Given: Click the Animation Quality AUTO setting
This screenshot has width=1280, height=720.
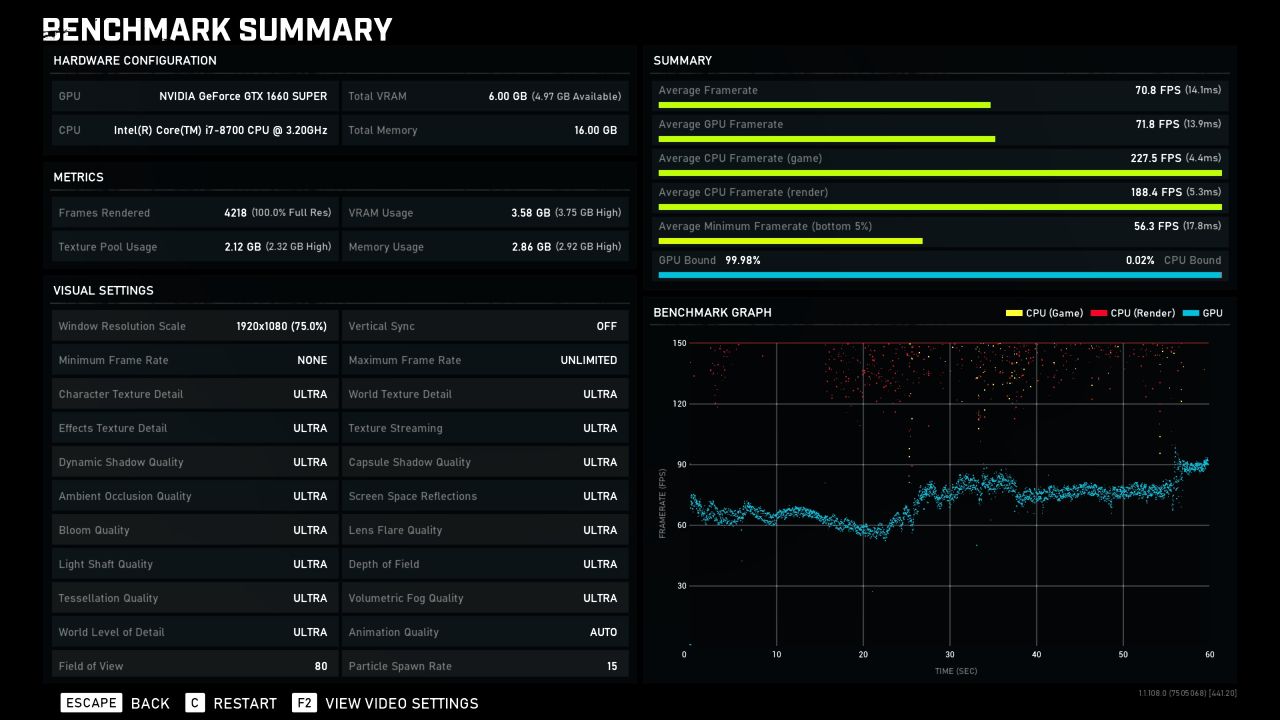Looking at the screenshot, I should (x=603, y=632).
